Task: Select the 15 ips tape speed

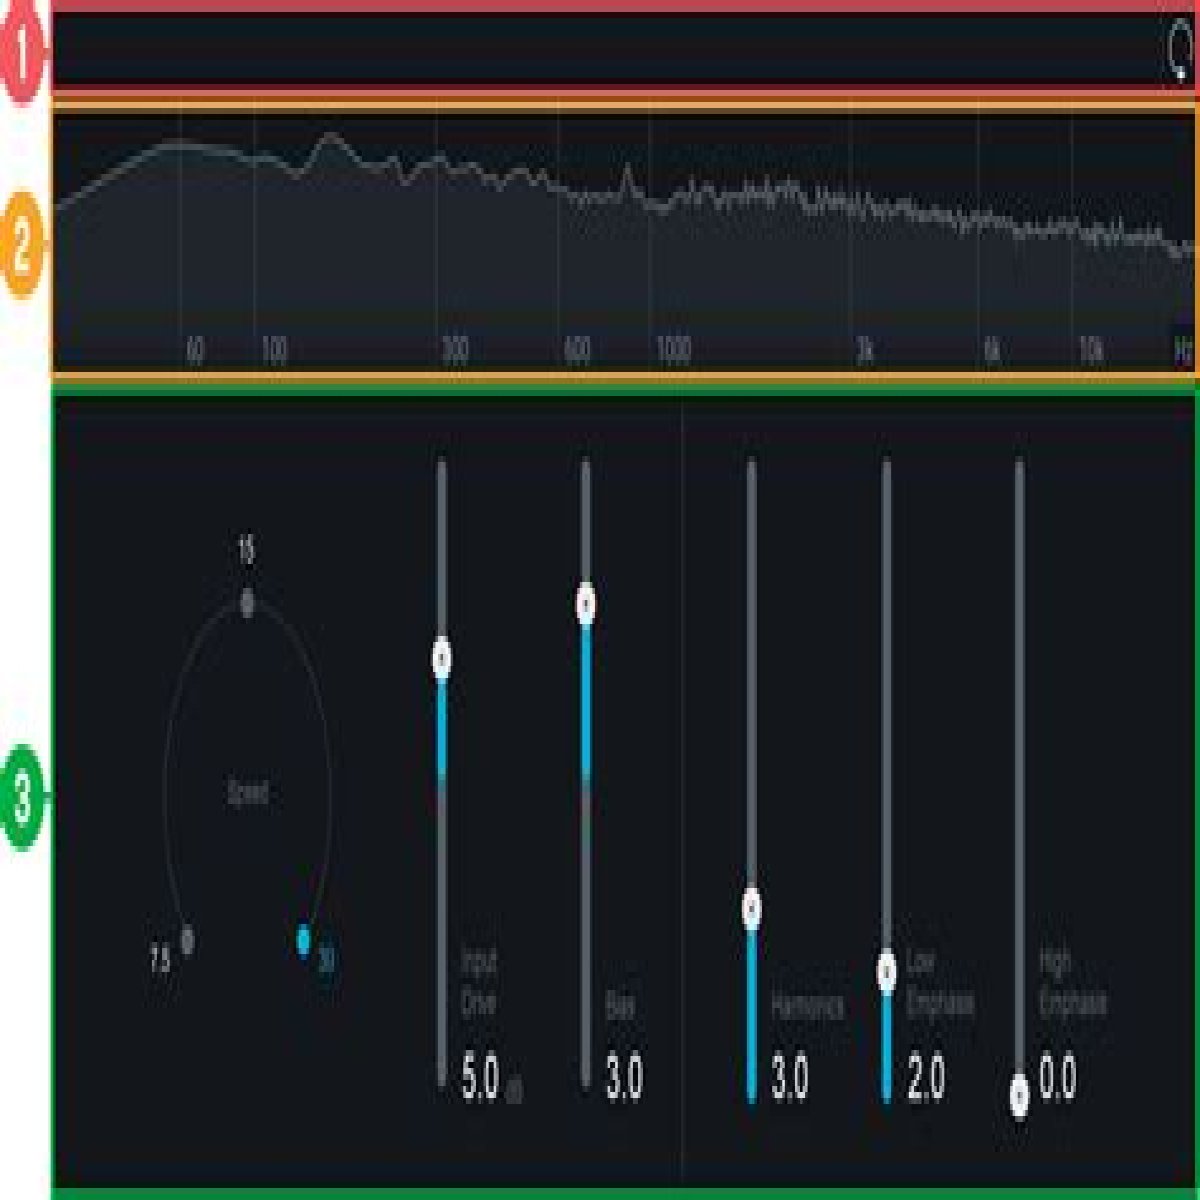Action: 247,603
